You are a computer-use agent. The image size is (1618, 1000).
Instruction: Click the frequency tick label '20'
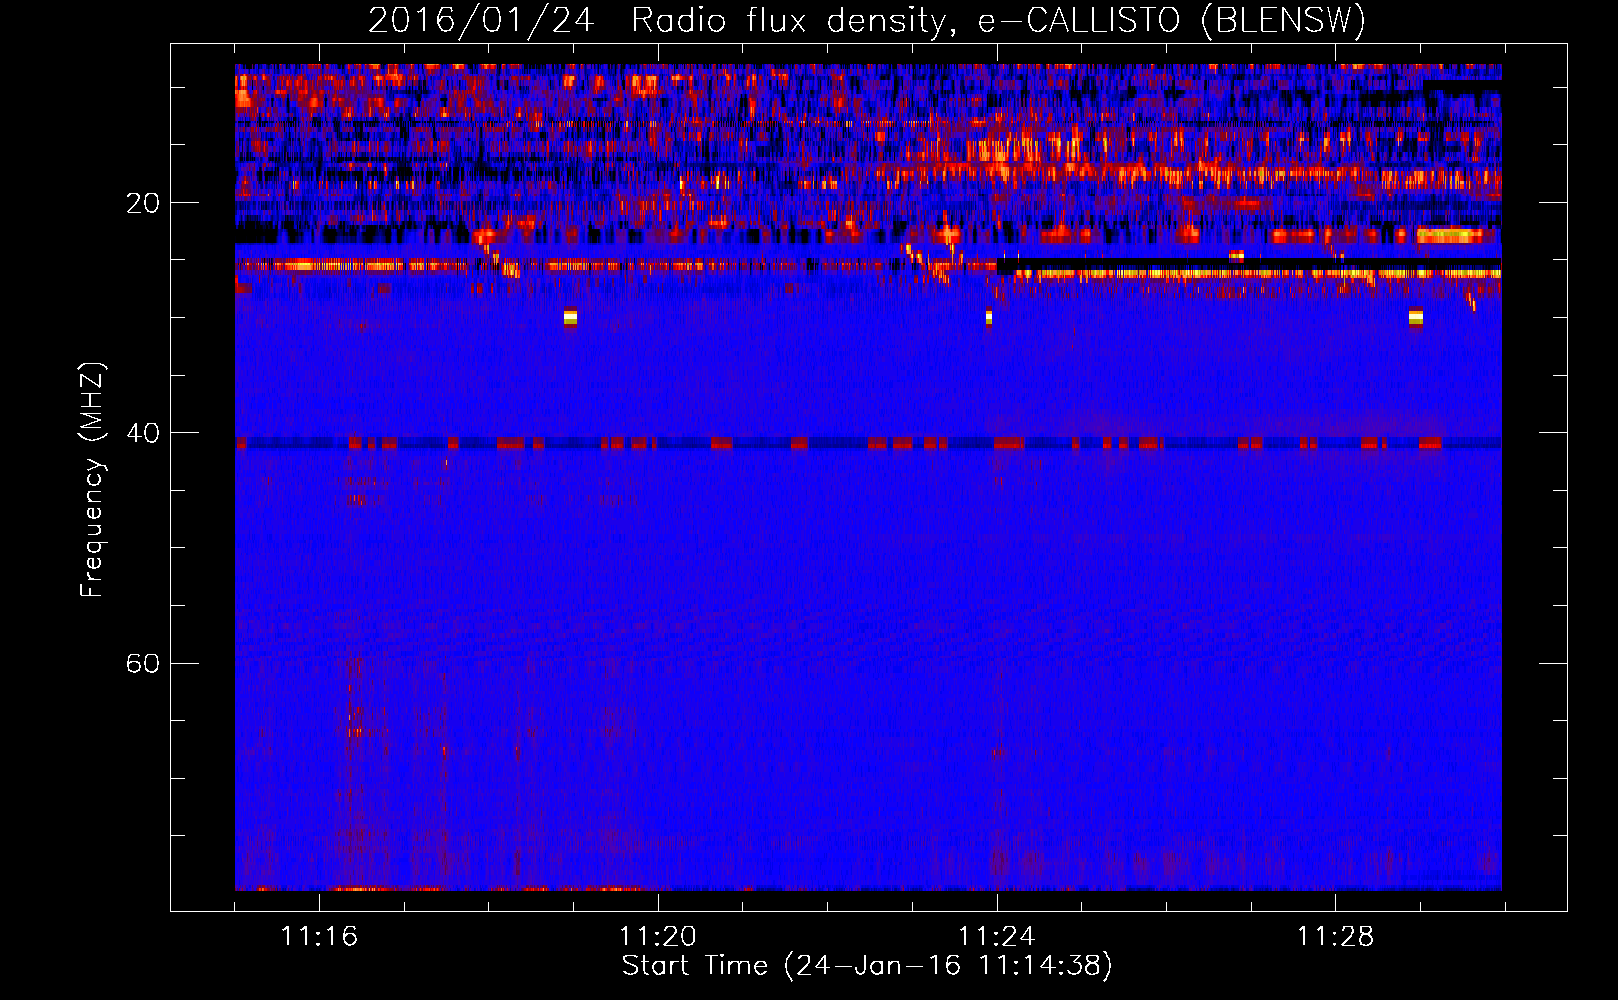(142, 203)
